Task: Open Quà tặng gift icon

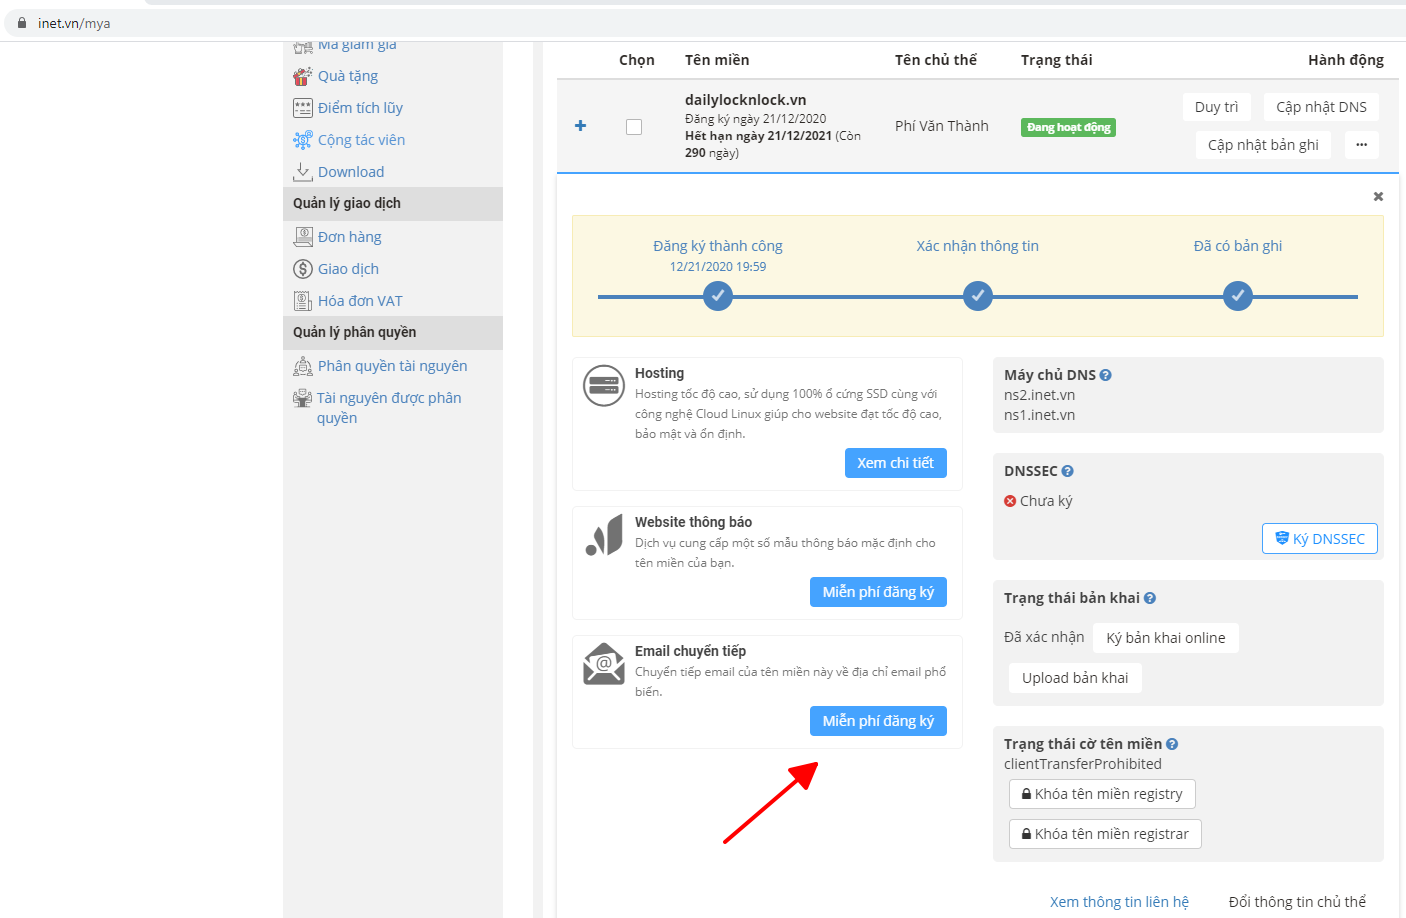Action: (302, 76)
